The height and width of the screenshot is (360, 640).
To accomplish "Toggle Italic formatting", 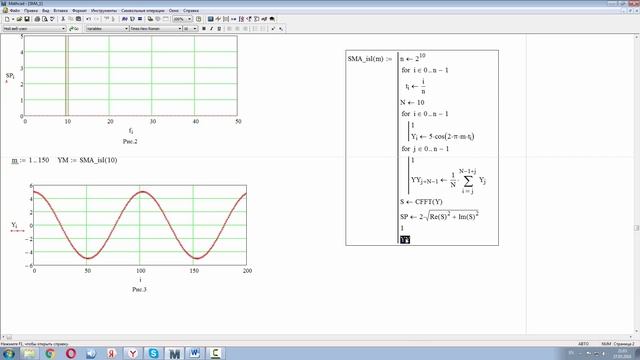I will pos(211,29).
